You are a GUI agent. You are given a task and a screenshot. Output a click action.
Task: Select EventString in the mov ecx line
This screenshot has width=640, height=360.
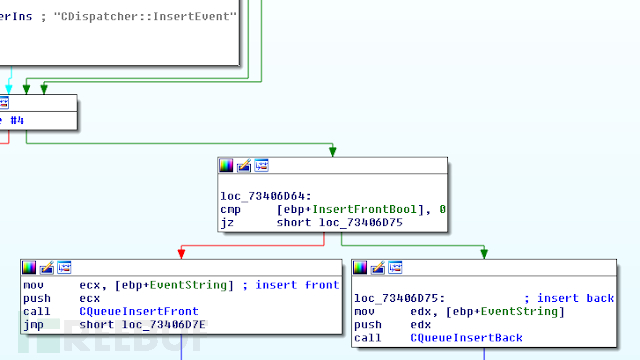(188, 285)
